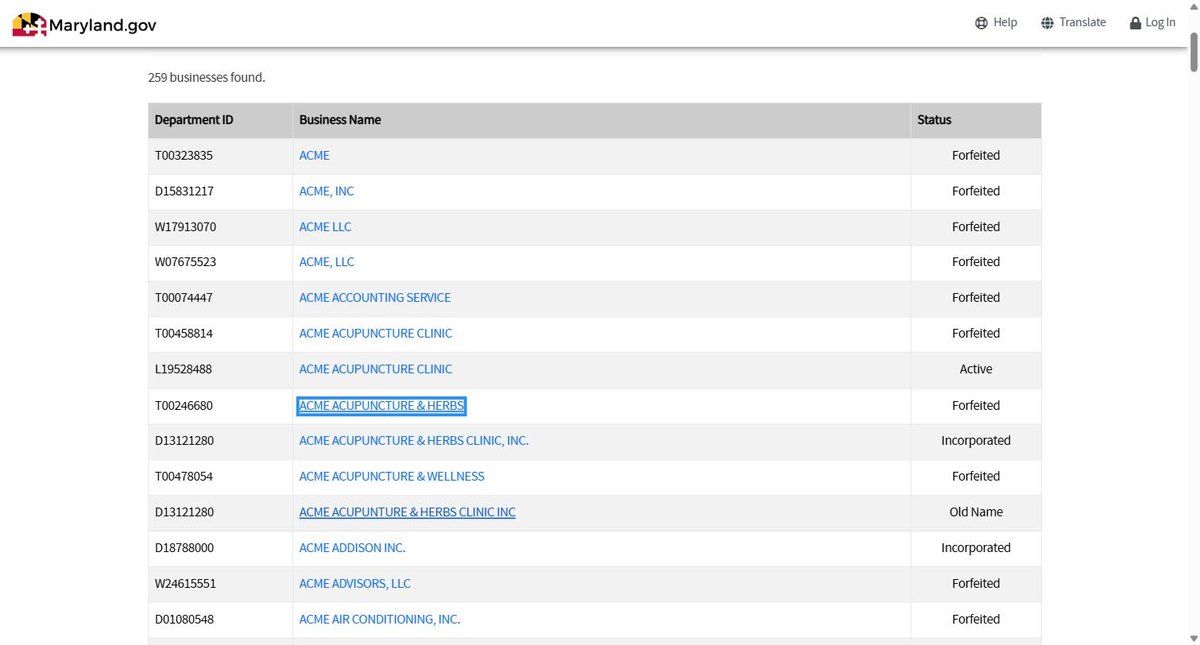Open the ACME business link for T00323835

(314, 155)
